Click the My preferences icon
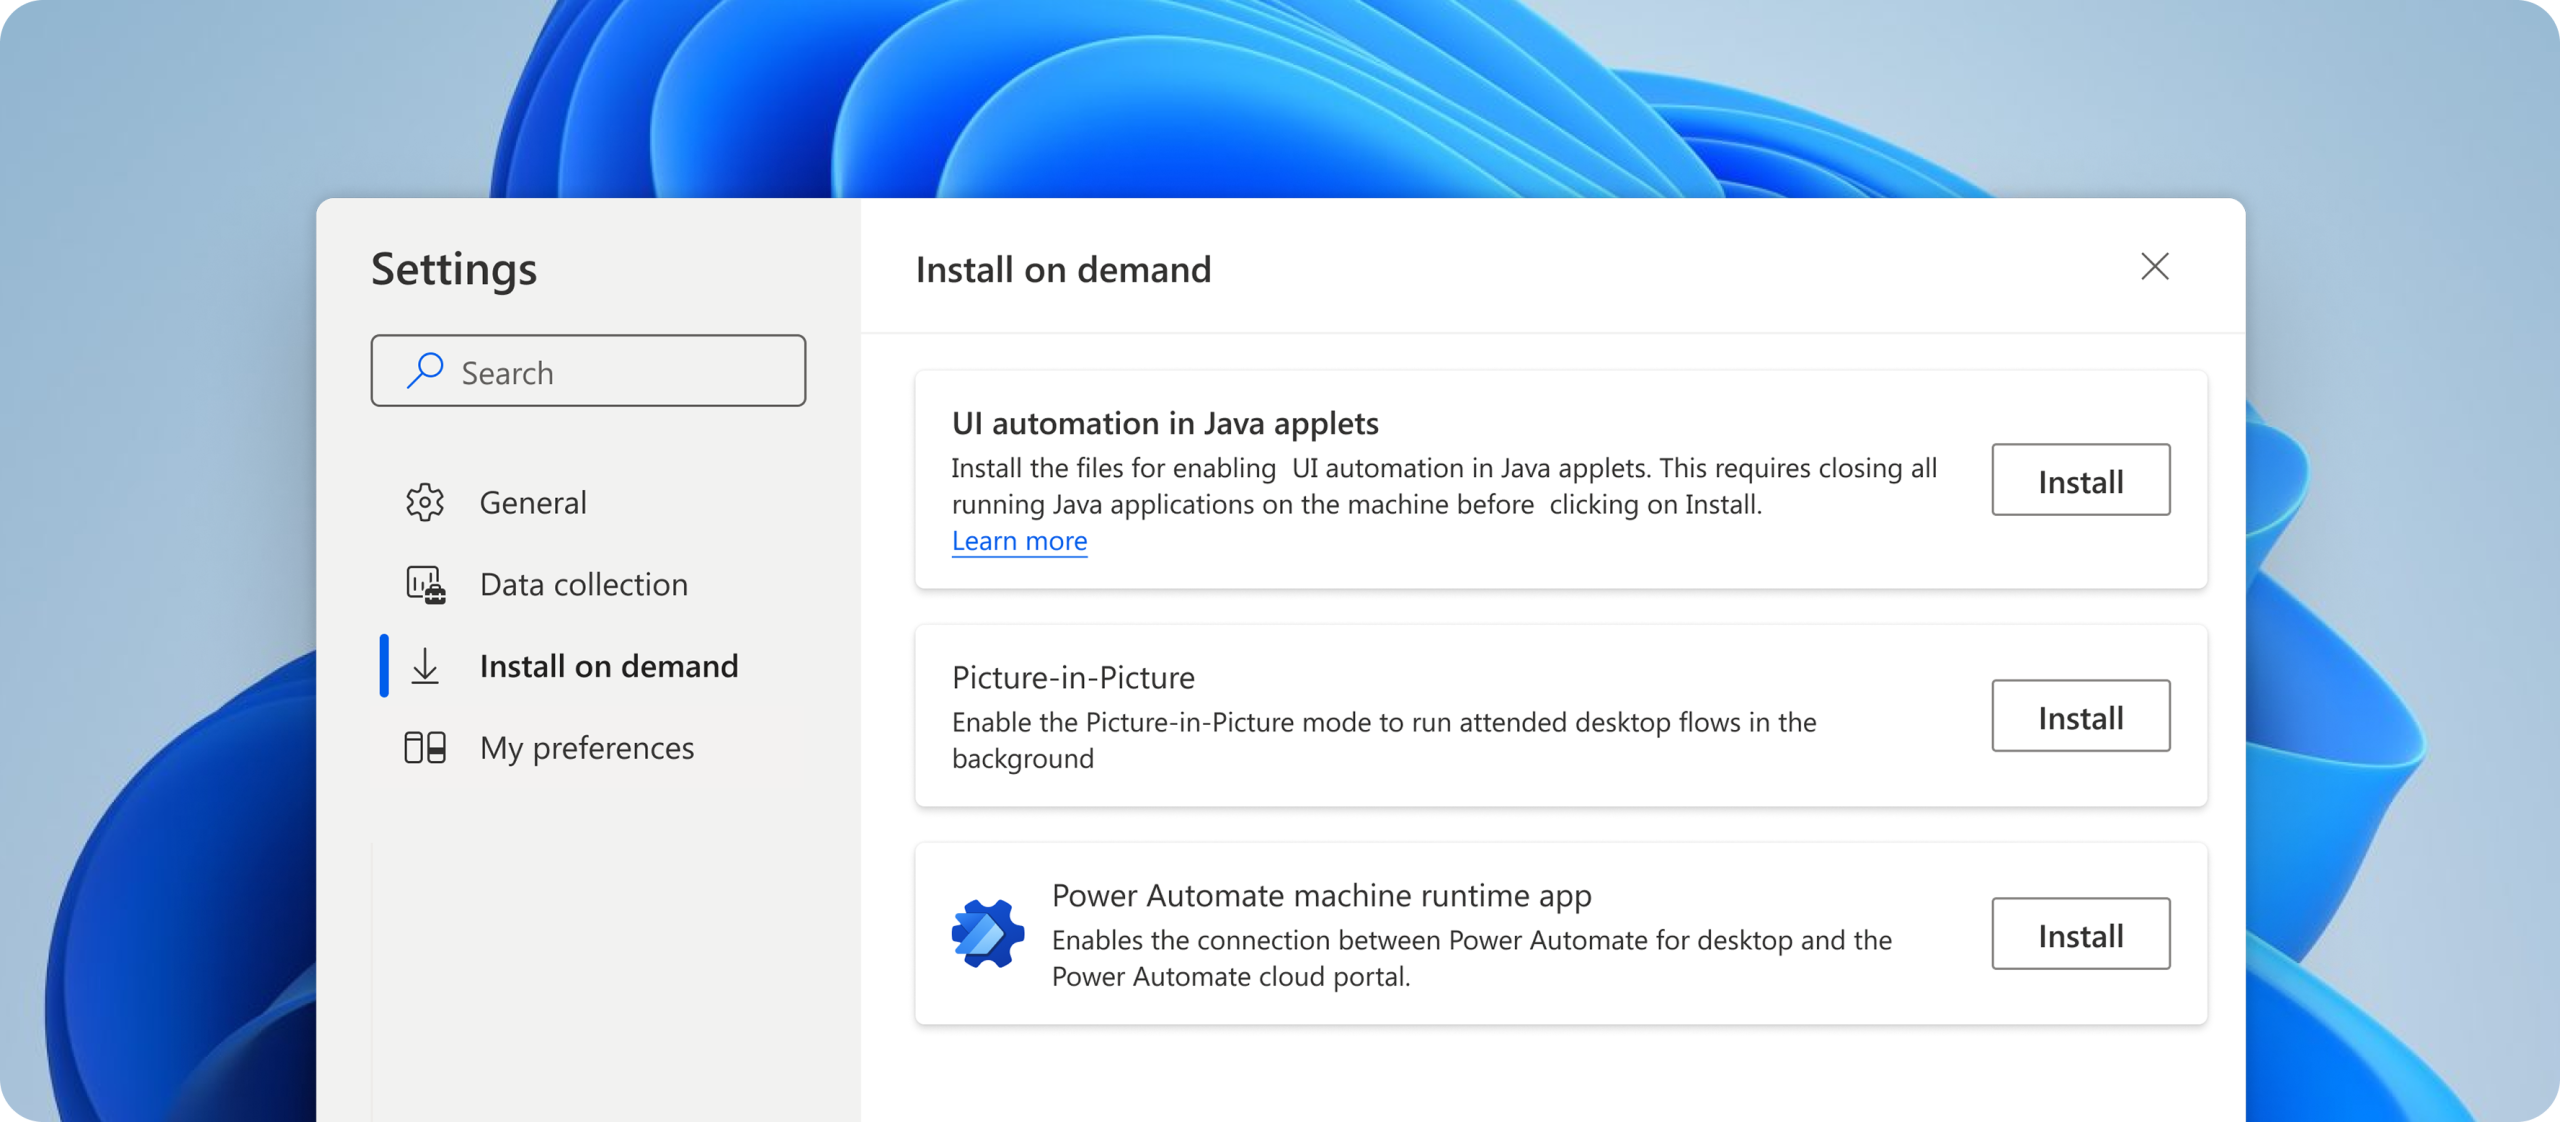The width and height of the screenshot is (2560, 1122). click(426, 747)
